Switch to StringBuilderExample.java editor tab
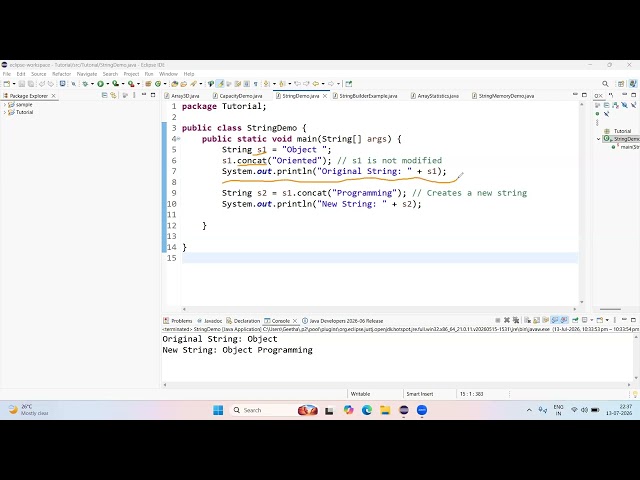Screen dimensions: 640x480 (365, 96)
